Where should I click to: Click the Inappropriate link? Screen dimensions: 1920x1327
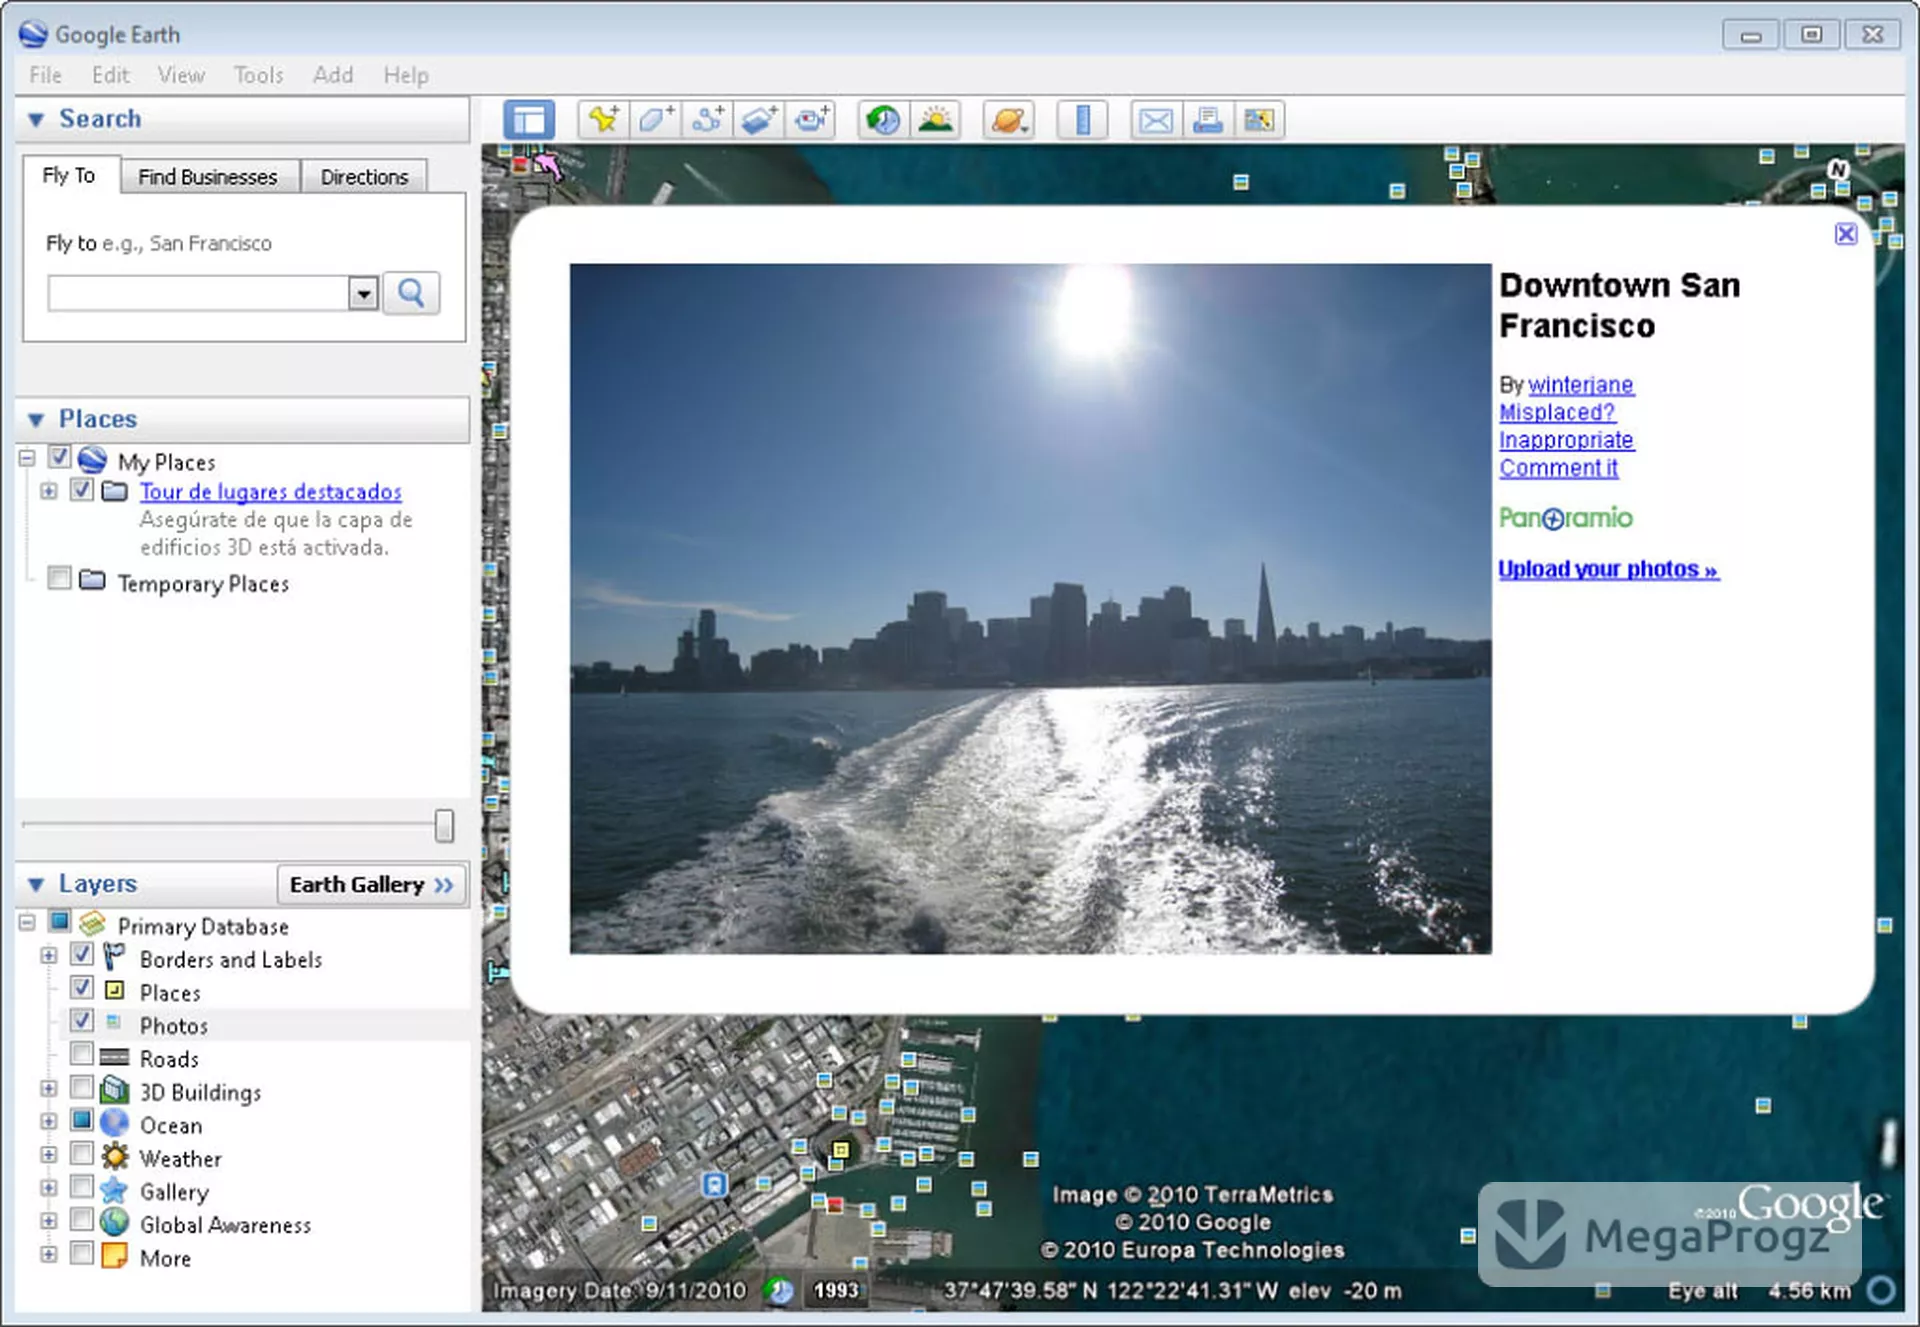pyautogui.click(x=1566, y=440)
